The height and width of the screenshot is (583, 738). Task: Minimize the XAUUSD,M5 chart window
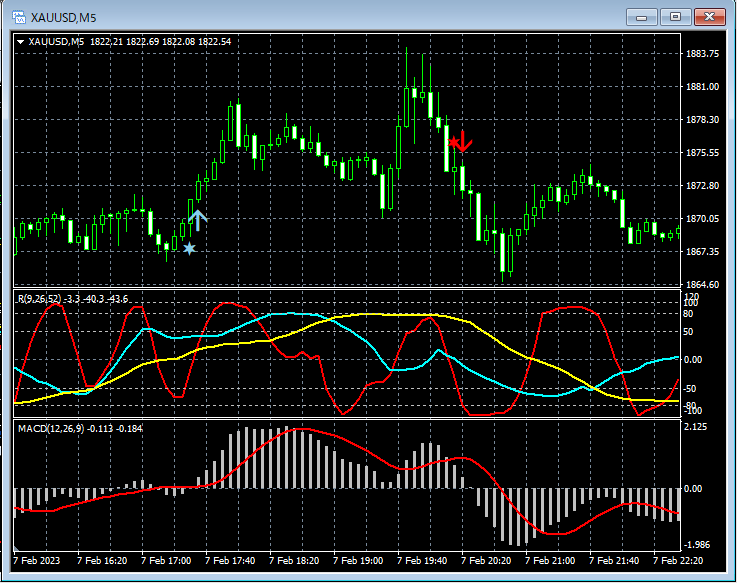[x=641, y=17]
